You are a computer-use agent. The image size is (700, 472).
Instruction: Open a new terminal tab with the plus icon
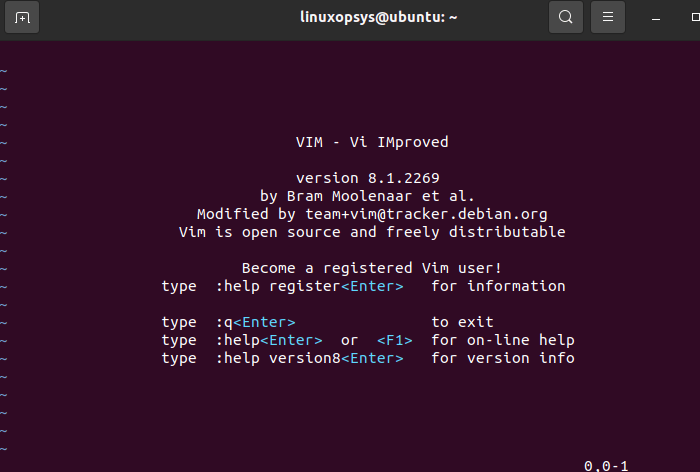click(x=22, y=17)
